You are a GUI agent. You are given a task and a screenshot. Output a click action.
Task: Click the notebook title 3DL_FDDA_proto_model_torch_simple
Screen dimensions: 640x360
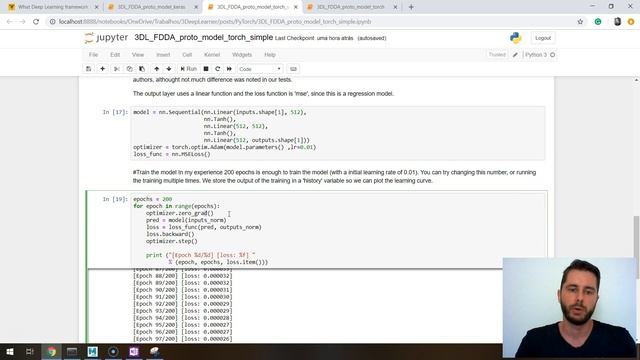(204, 38)
